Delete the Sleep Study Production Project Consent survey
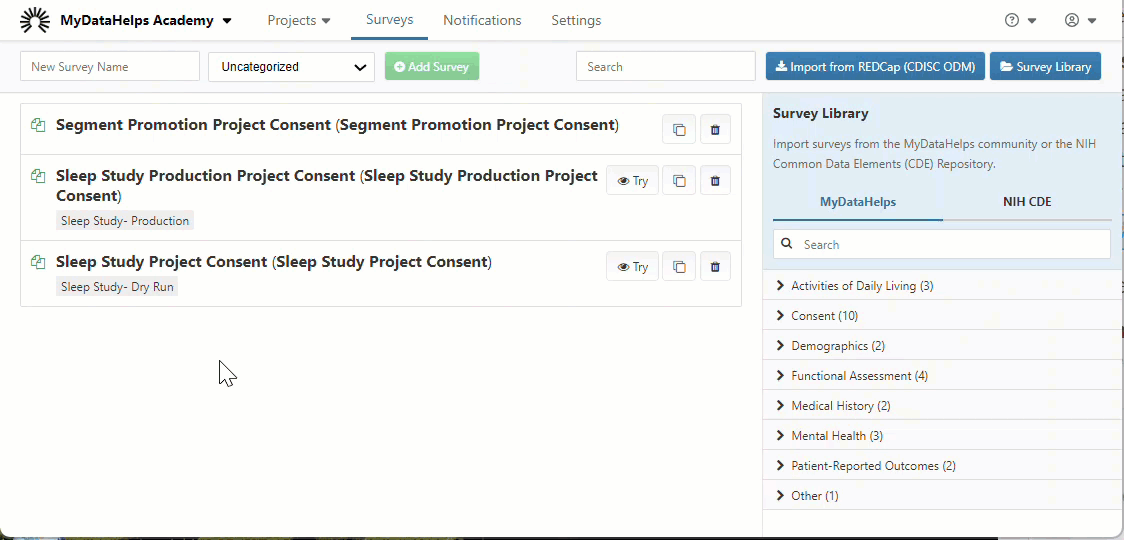The image size is (1124, 540). 715,181
